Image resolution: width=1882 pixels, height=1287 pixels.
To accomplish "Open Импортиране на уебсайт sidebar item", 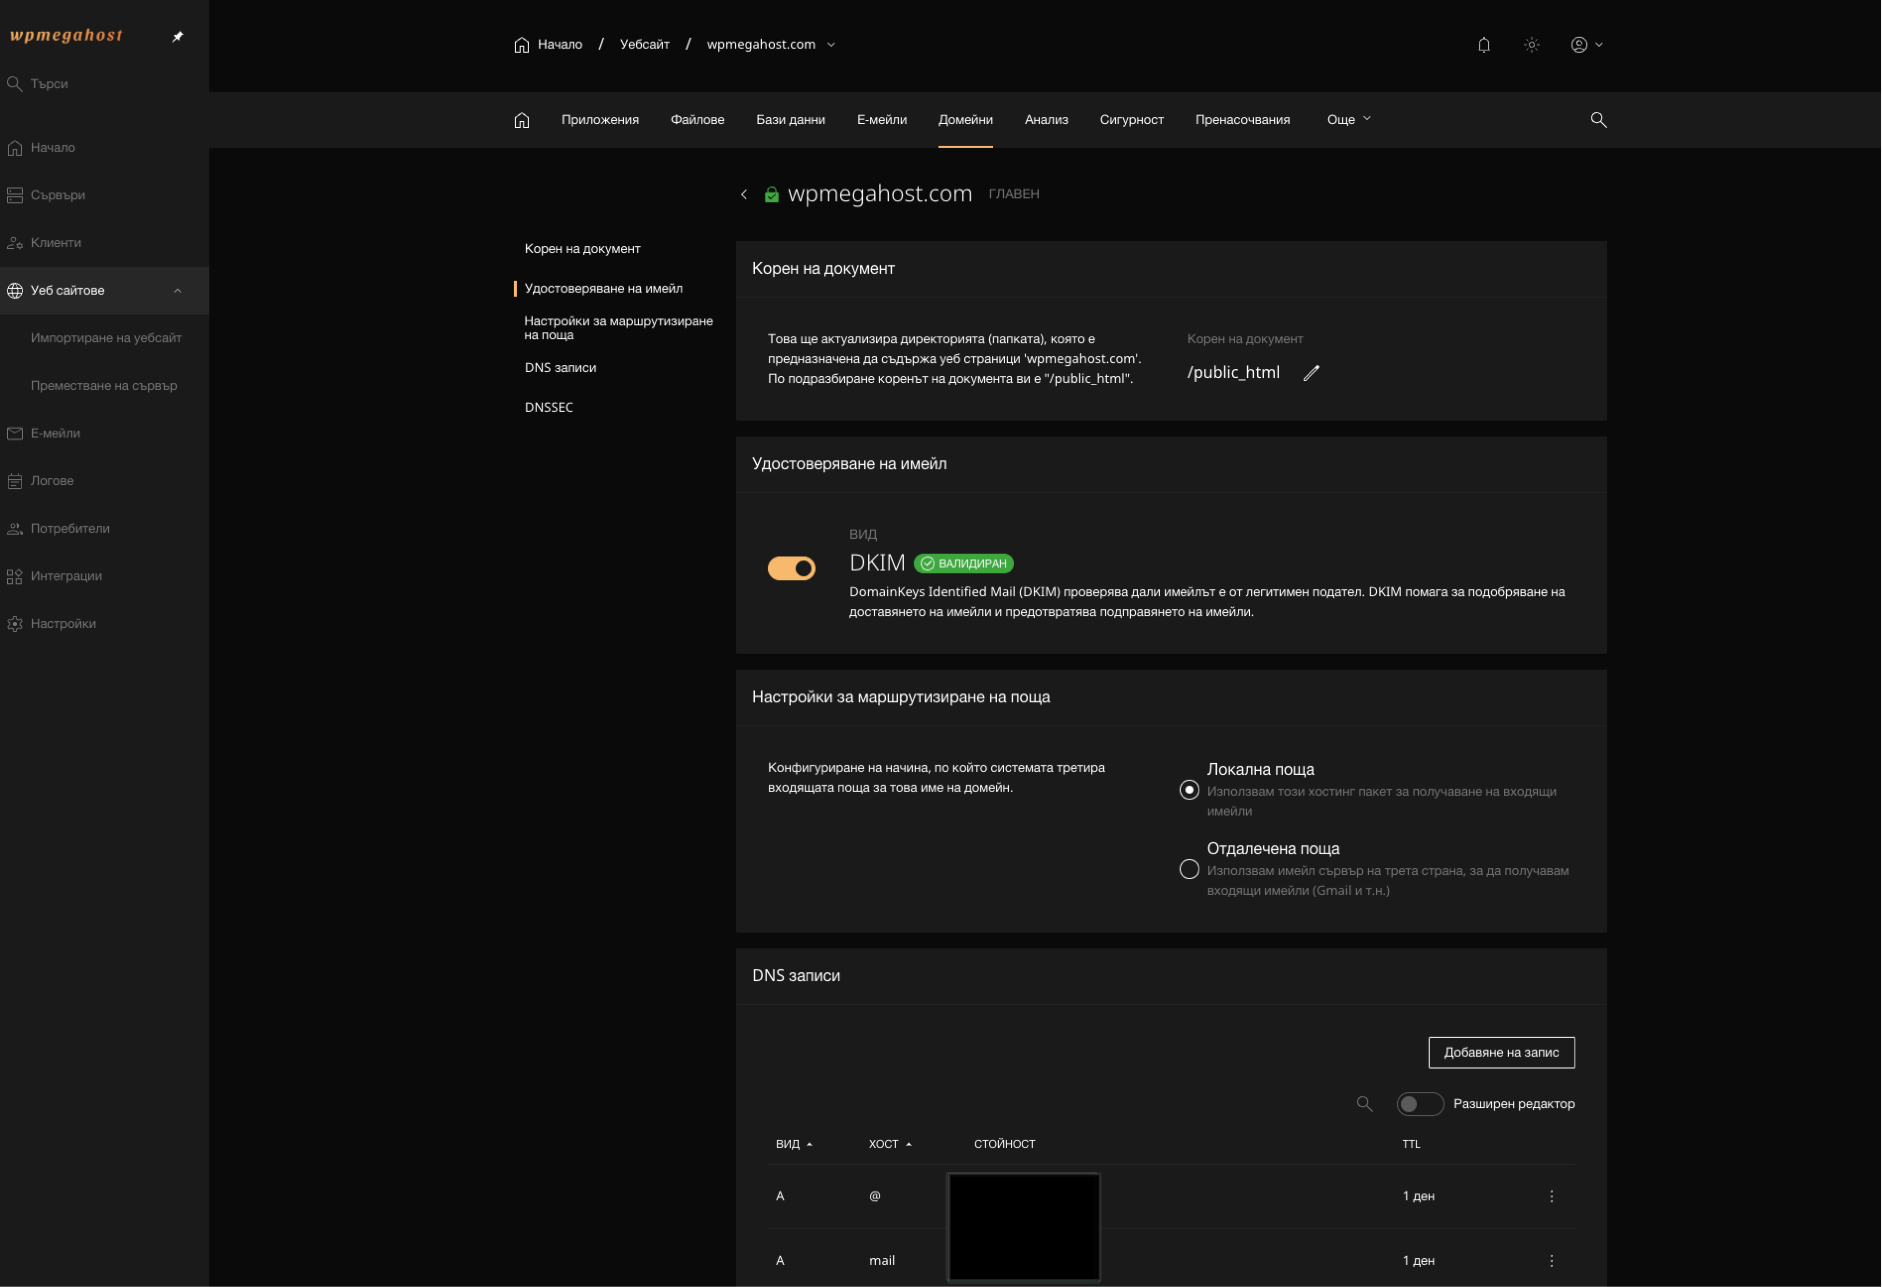I will tap(106, 338).
